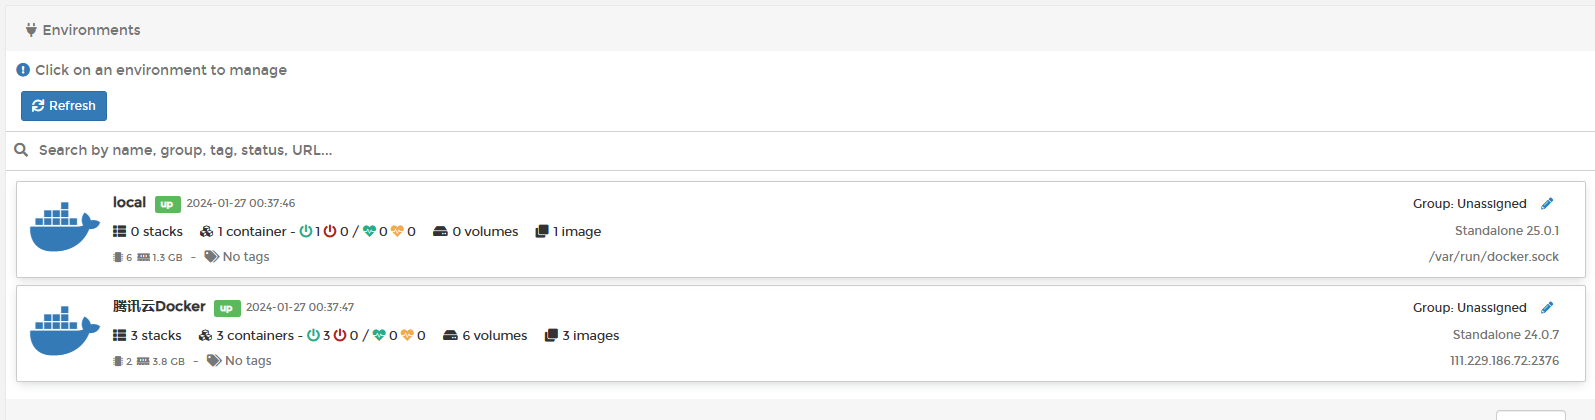The height and width of the screenshot is (420, 1595).
Task: Click the 腾讯云Docker whale logo icon
Action: 64,333
